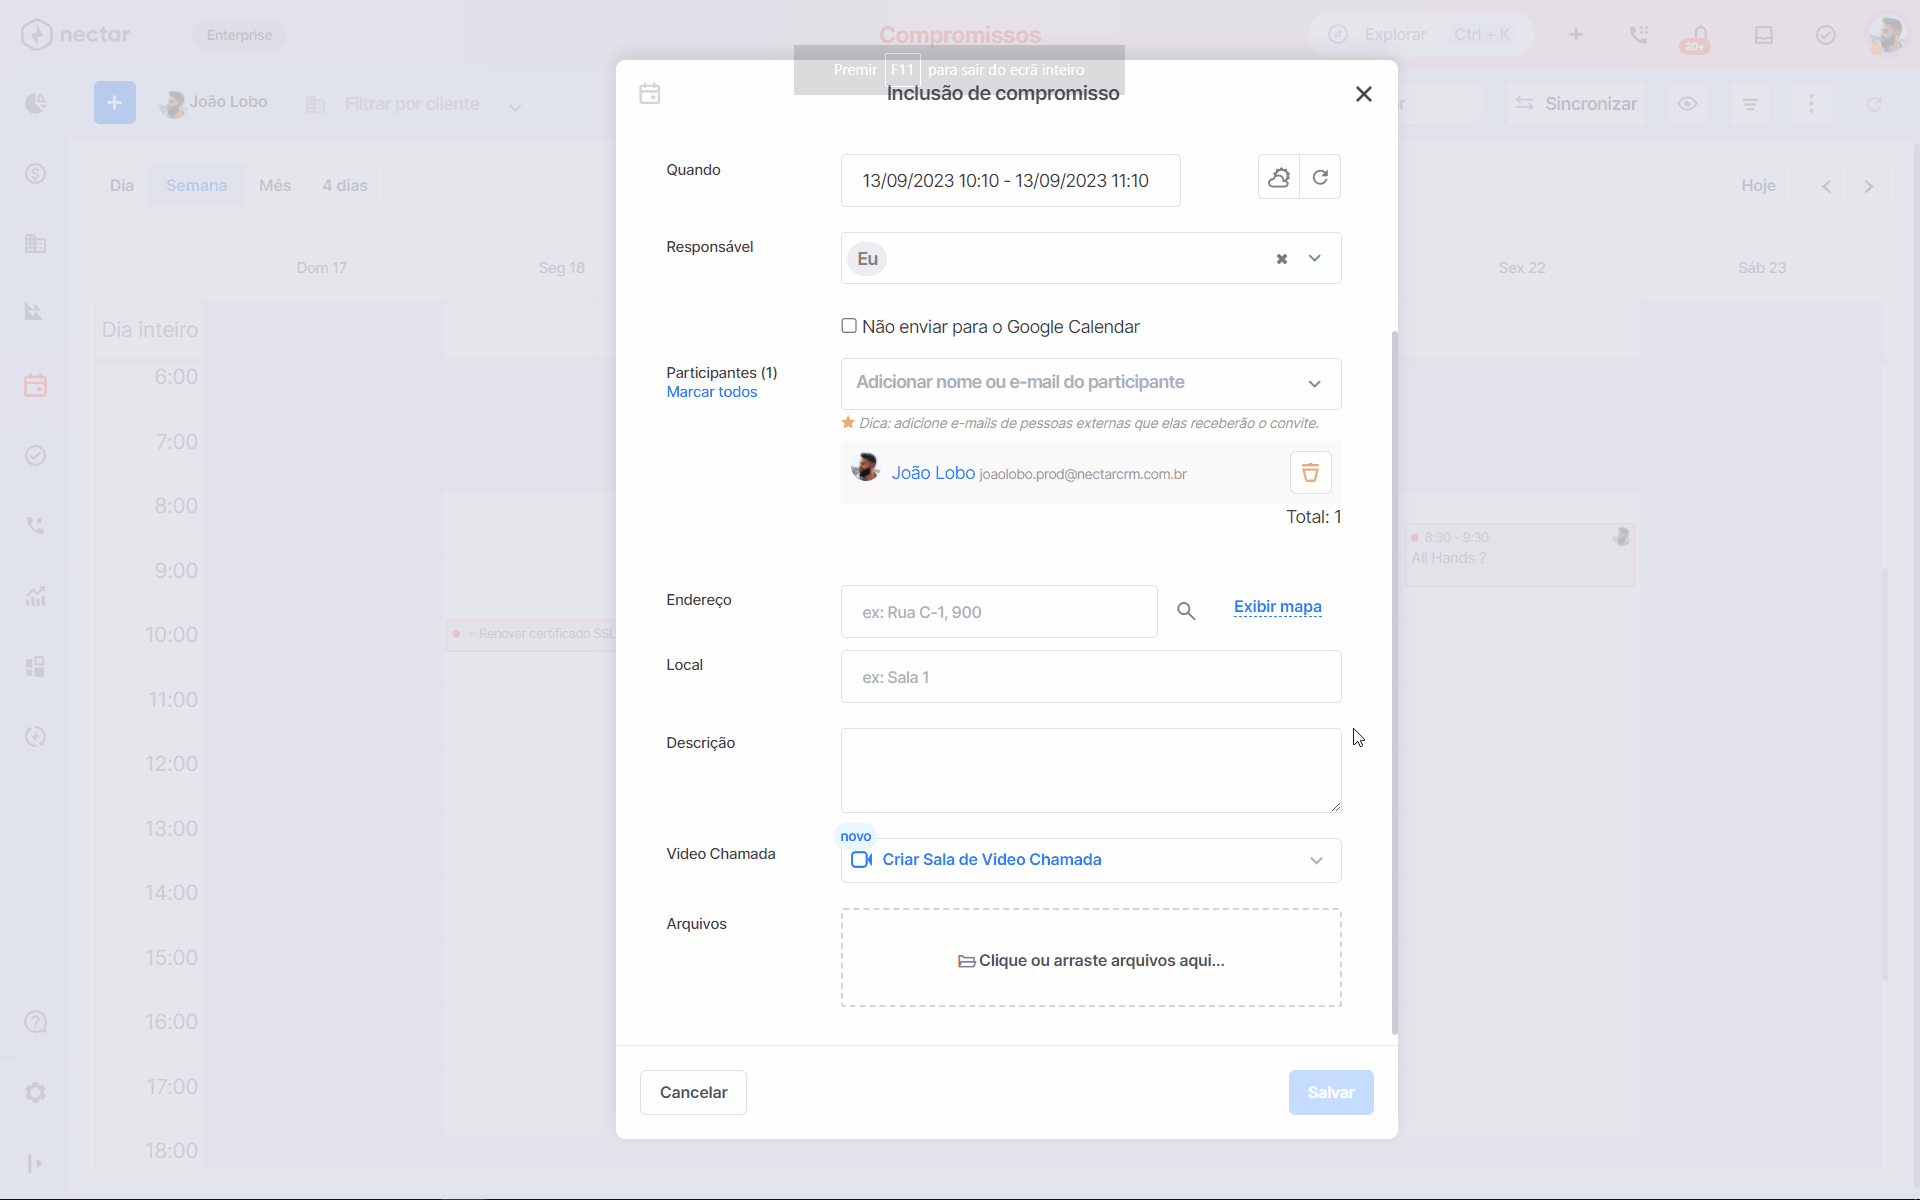Open the Explorar search box
Viewport: 1920px width, 1200px height.
pos(1421,35)
